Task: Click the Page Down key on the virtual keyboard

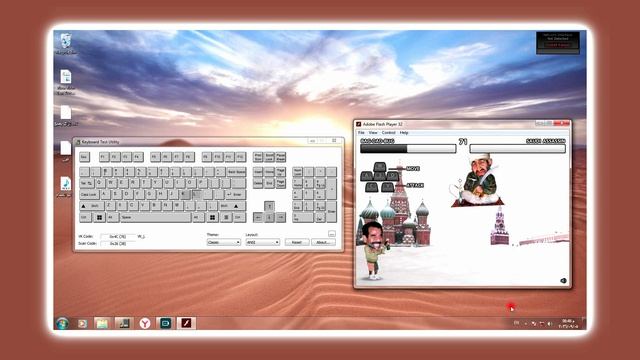Action: click(x=280, y=183)
